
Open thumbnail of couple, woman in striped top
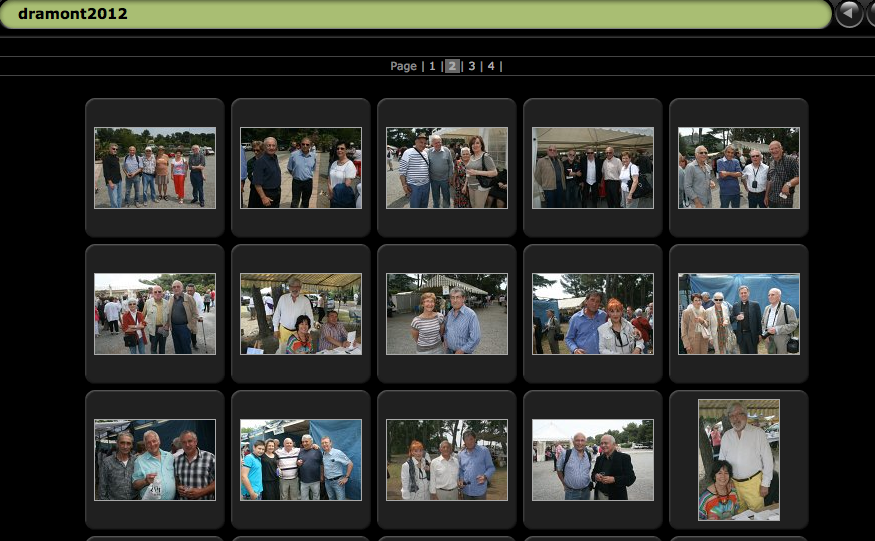tap(447, 314)
